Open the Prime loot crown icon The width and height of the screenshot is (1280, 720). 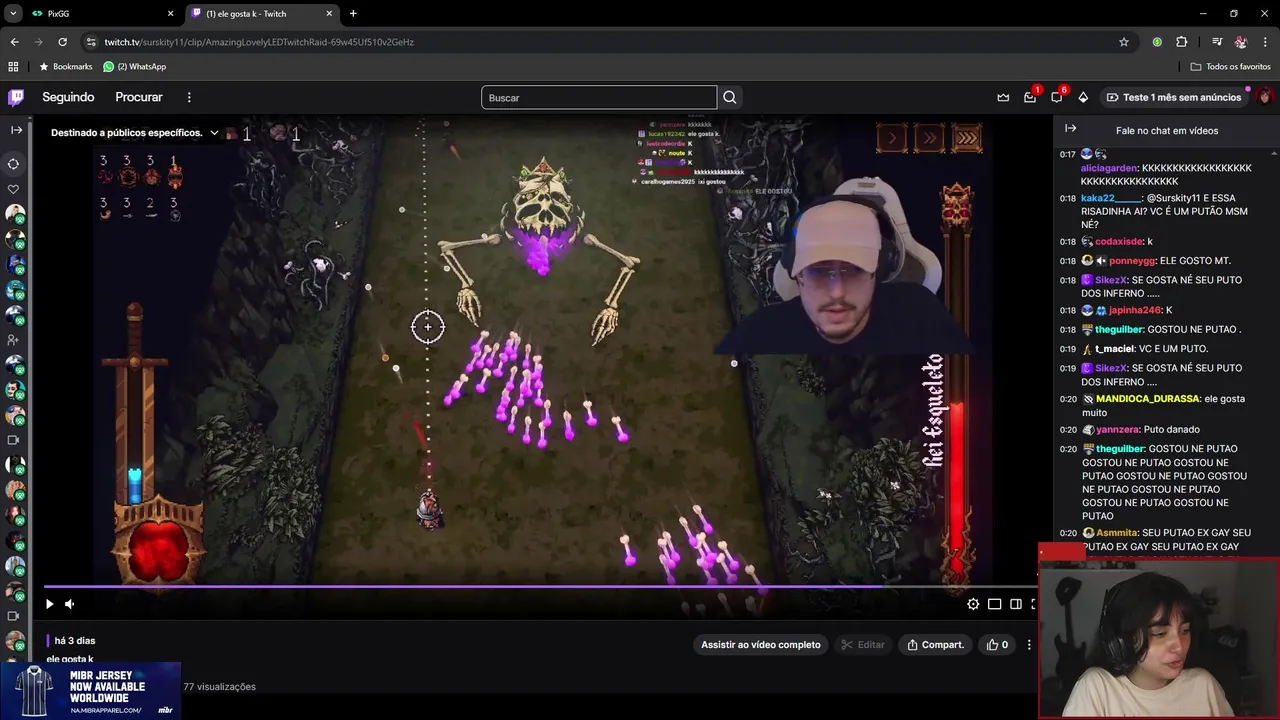tap(1003, 97)
